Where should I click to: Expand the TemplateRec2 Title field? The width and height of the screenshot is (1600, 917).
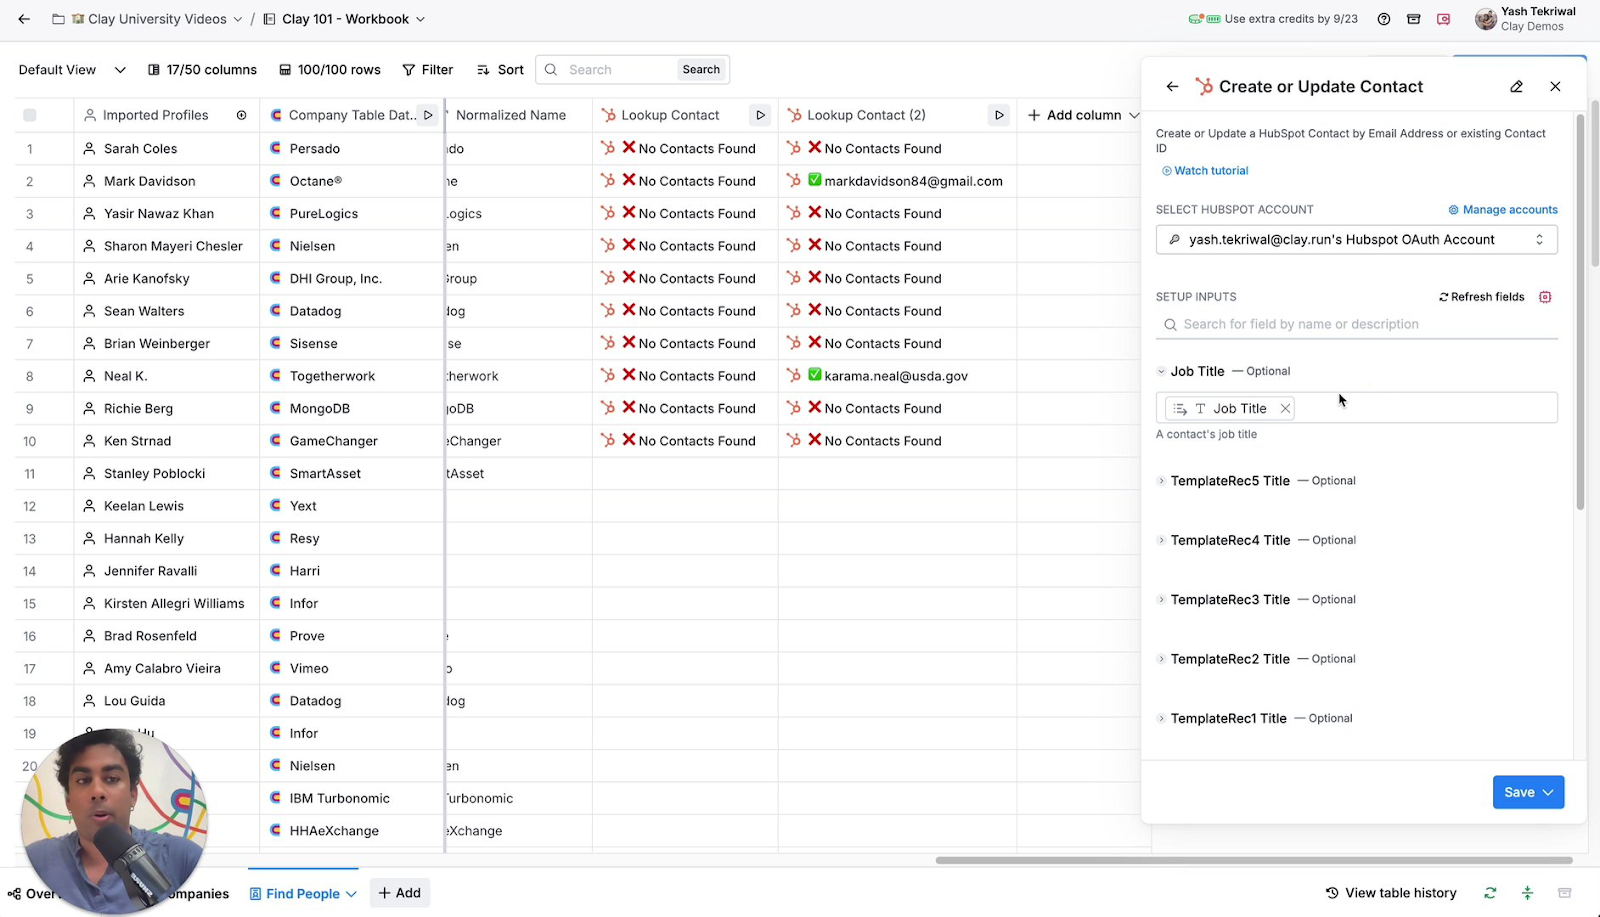click(1161, 659)
